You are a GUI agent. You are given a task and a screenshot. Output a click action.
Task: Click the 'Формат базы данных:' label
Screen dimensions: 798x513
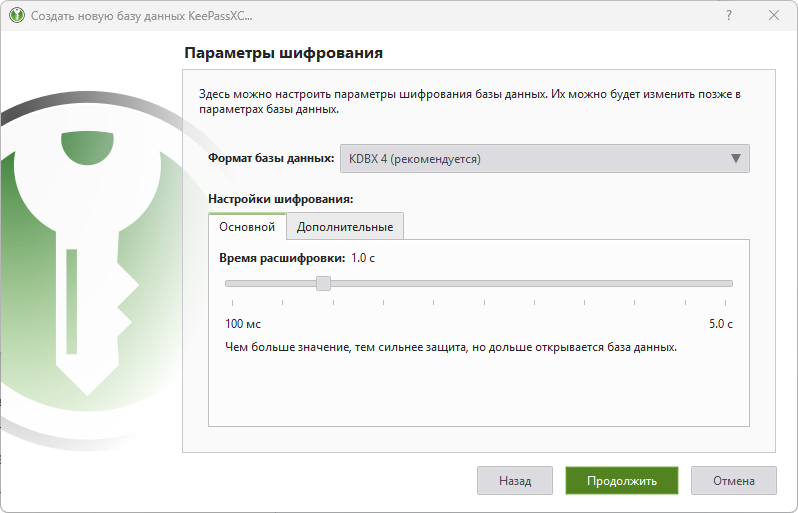pos(271,158)
